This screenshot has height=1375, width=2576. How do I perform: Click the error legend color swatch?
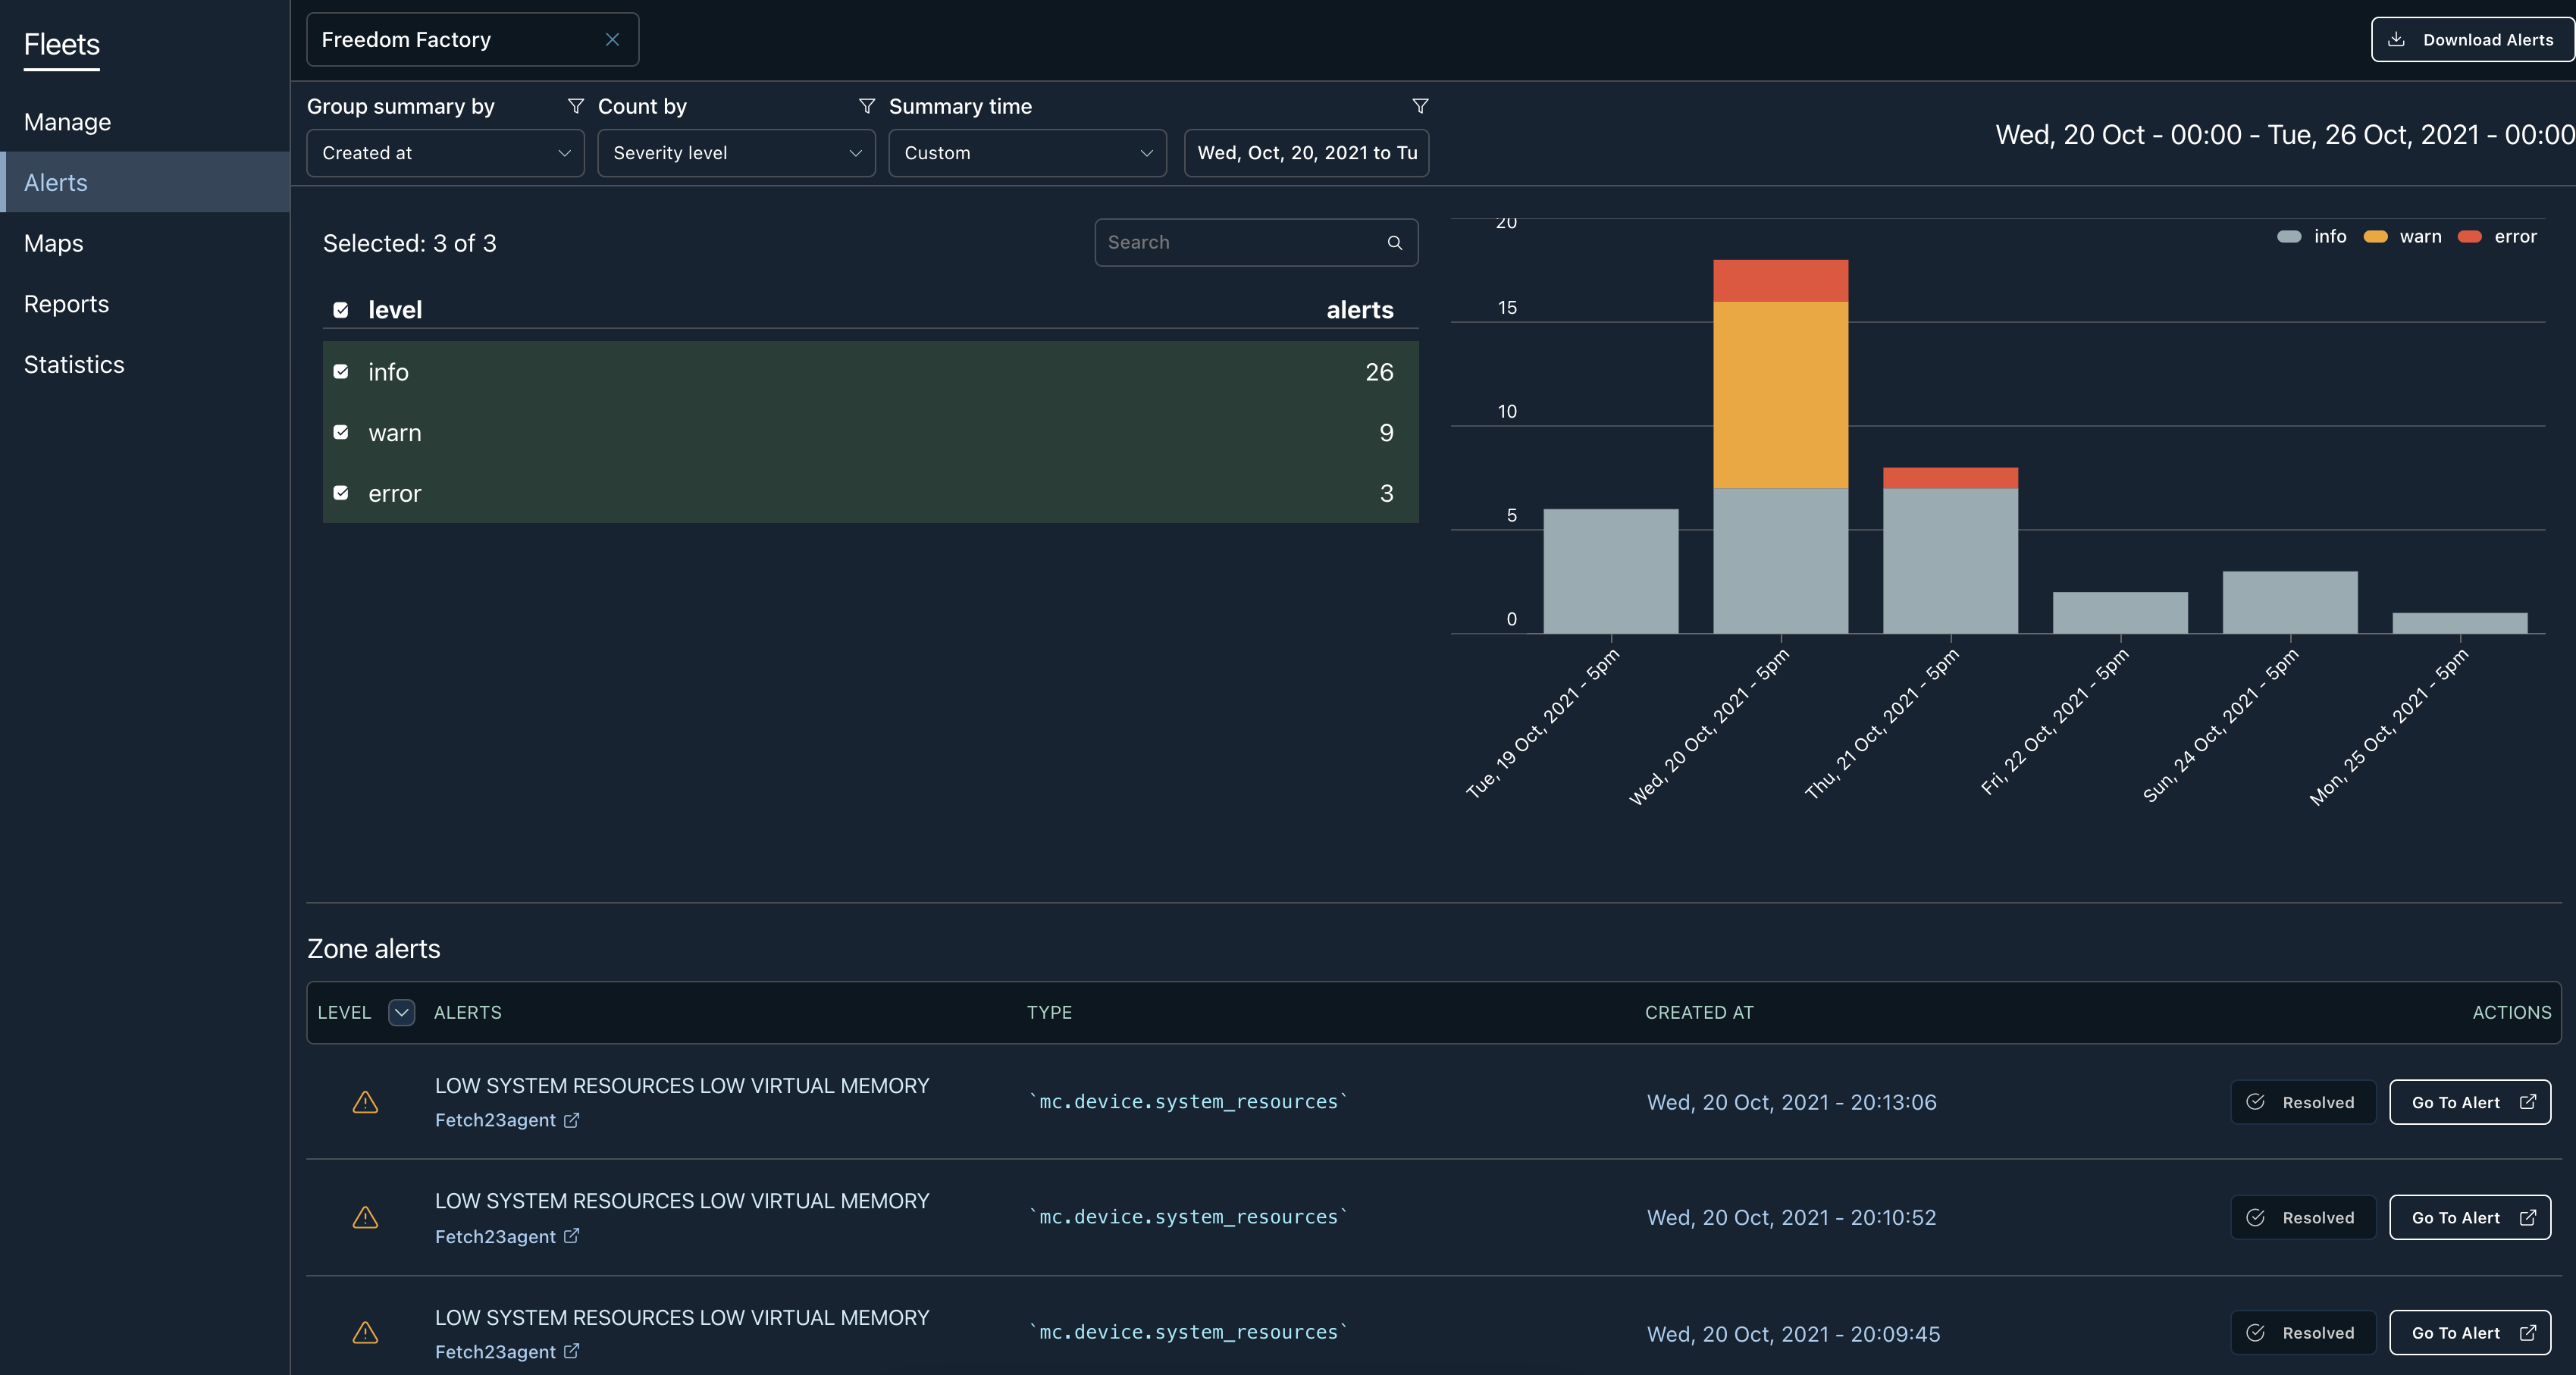[2470, 237]
